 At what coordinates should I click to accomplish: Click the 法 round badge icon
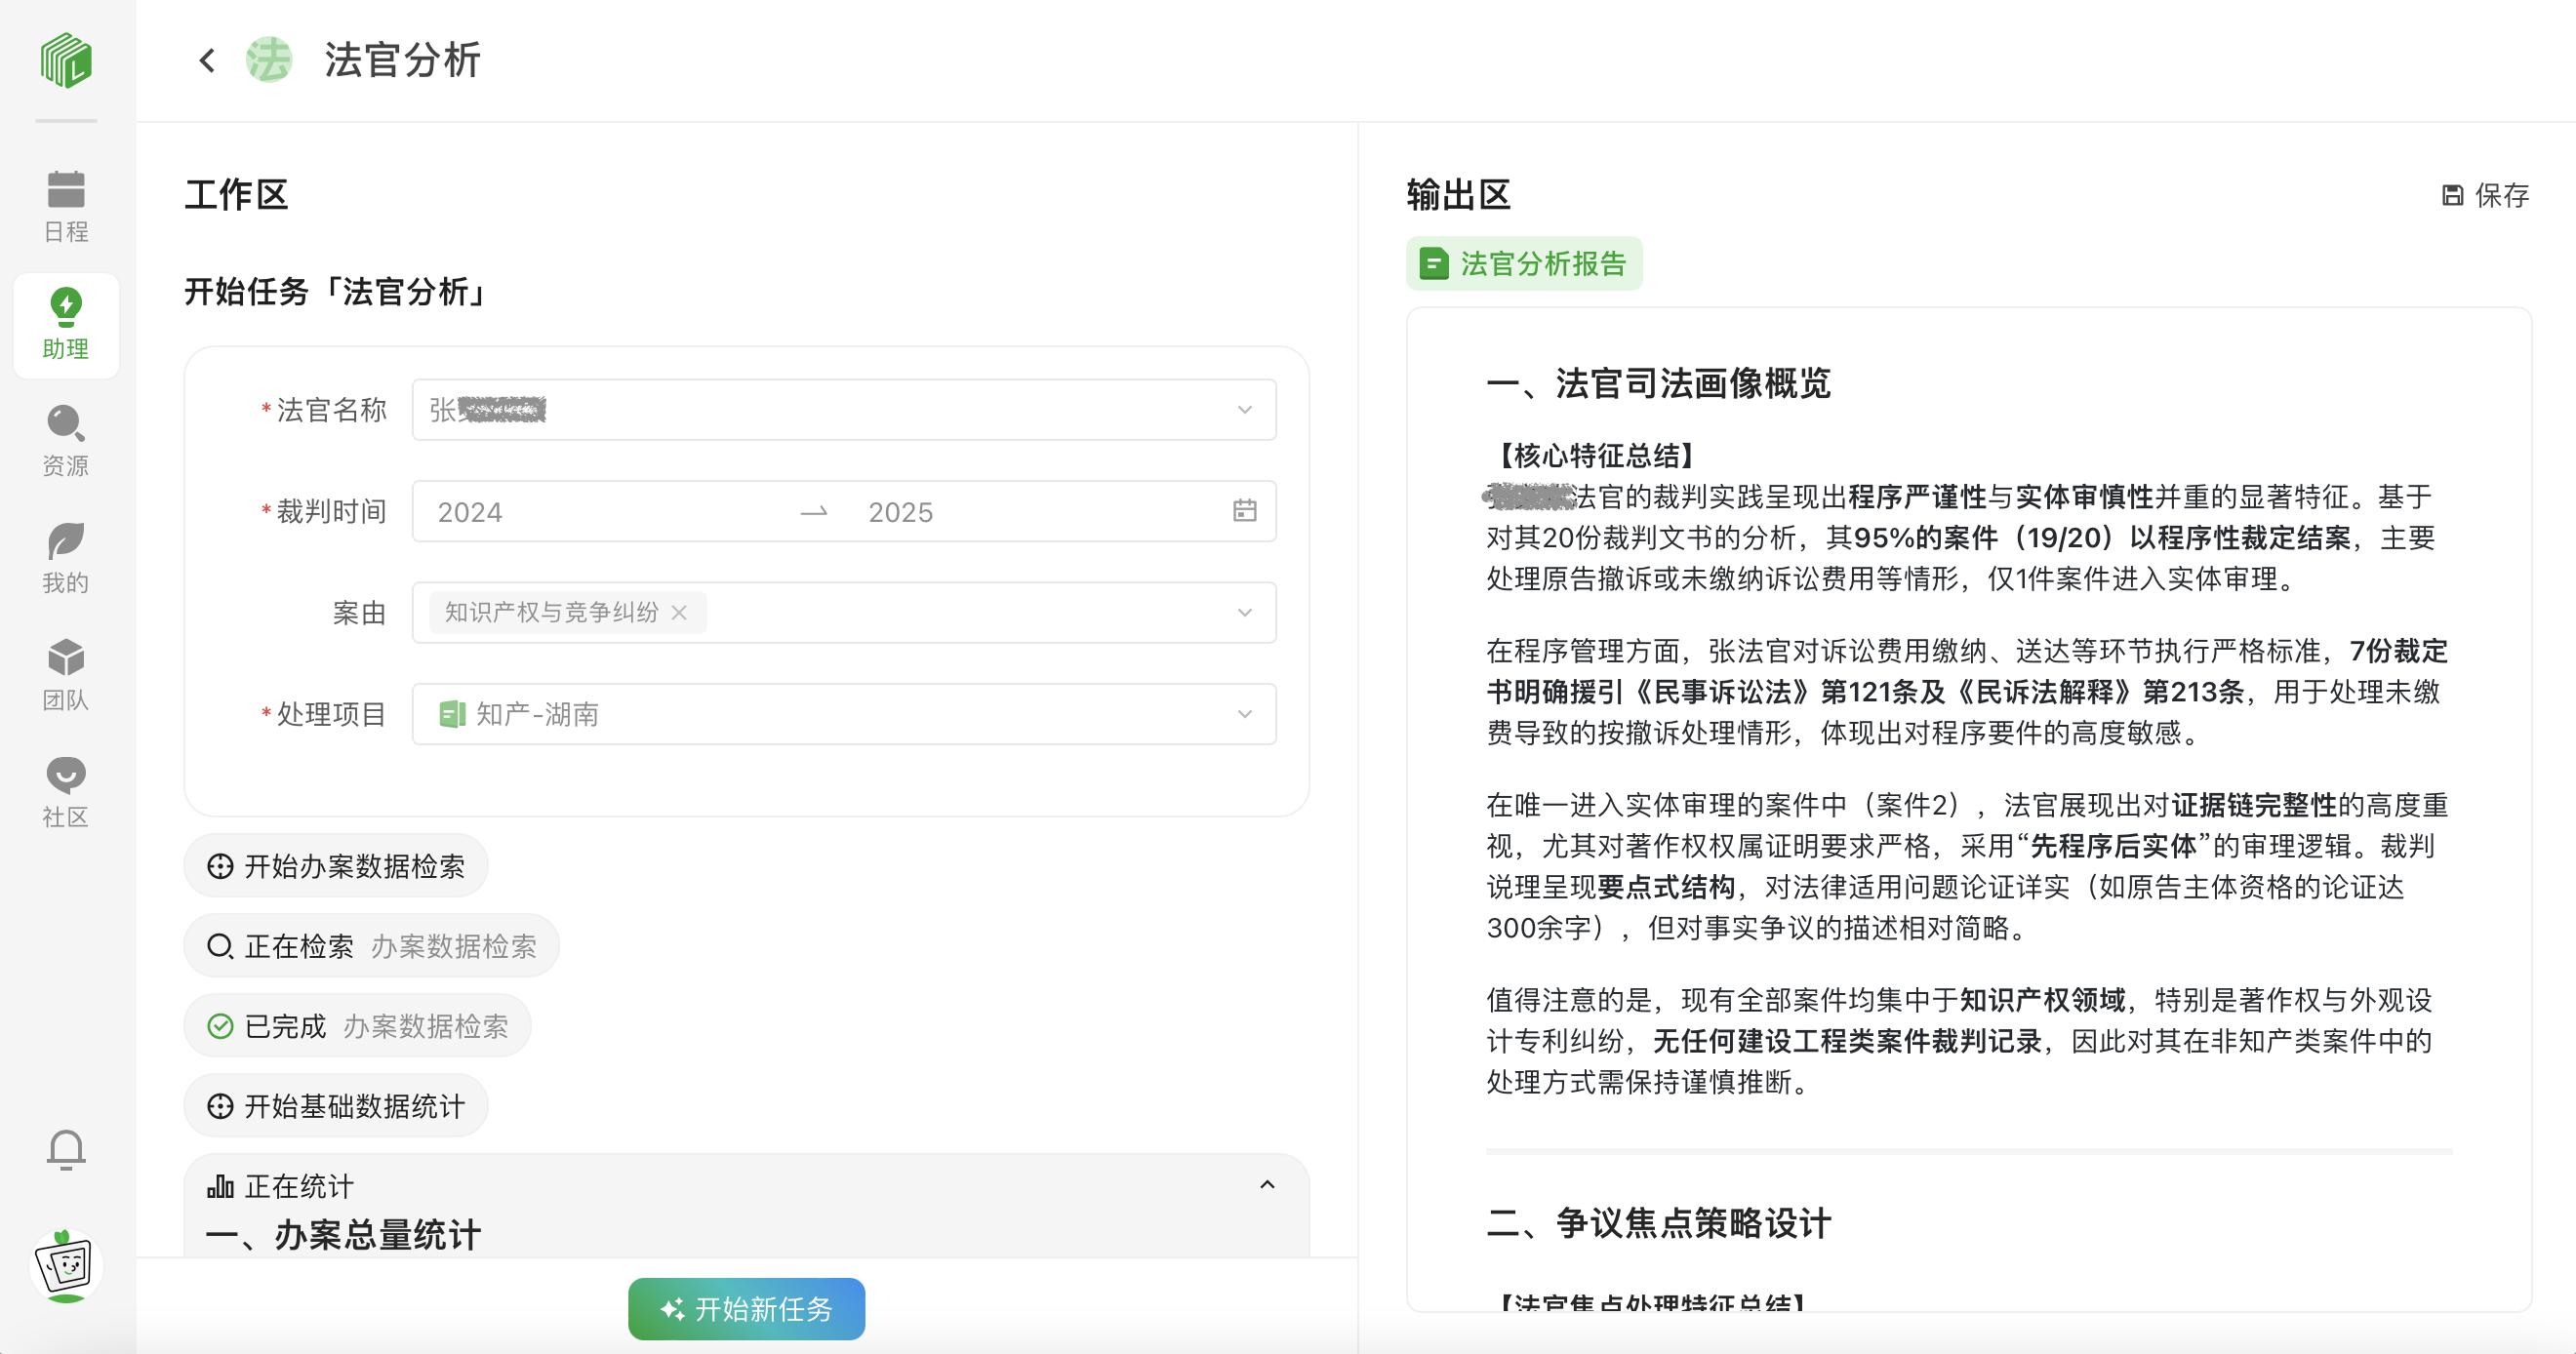269,60
